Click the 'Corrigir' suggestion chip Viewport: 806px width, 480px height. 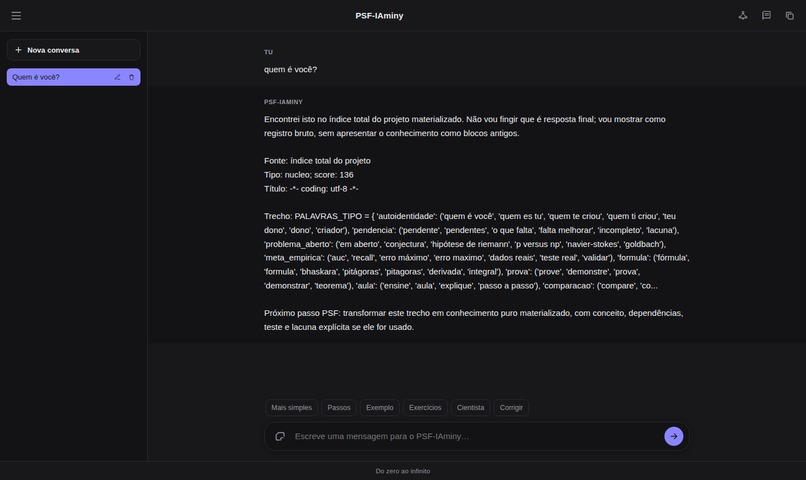point(511,408)
